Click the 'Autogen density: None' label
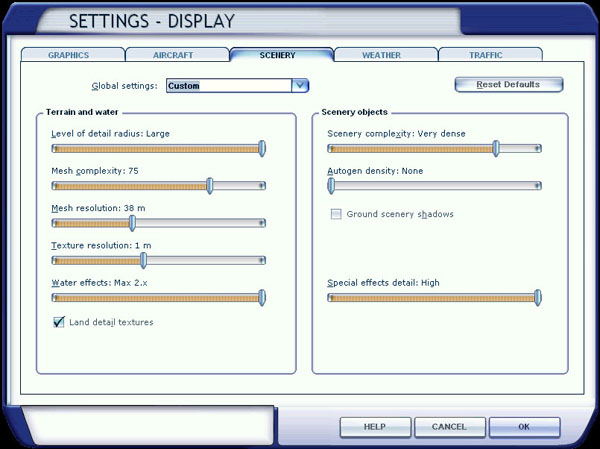 (375, 171)
